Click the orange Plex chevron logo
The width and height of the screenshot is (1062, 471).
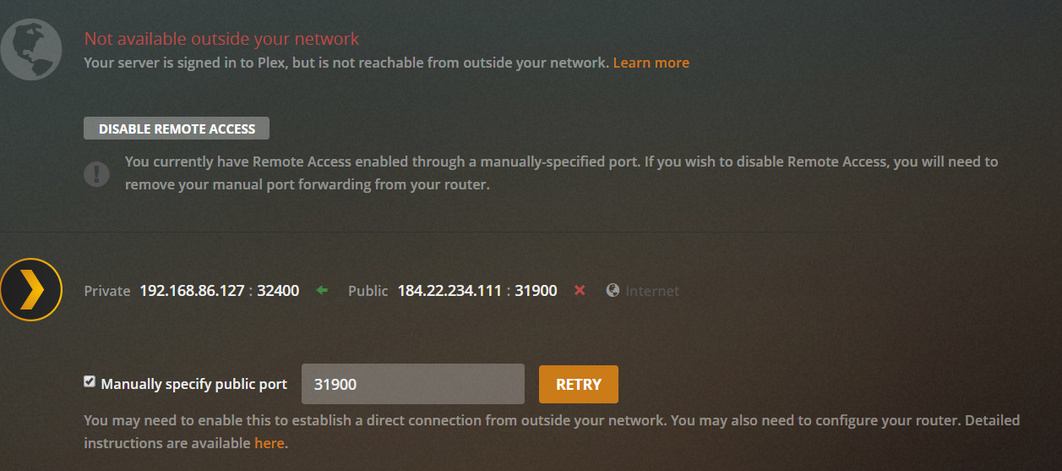coord(30,289)
